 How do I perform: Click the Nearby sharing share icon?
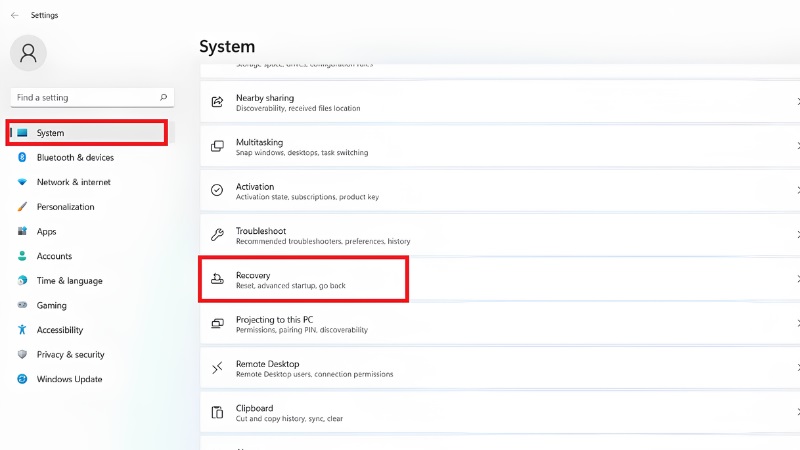[217, 102]
